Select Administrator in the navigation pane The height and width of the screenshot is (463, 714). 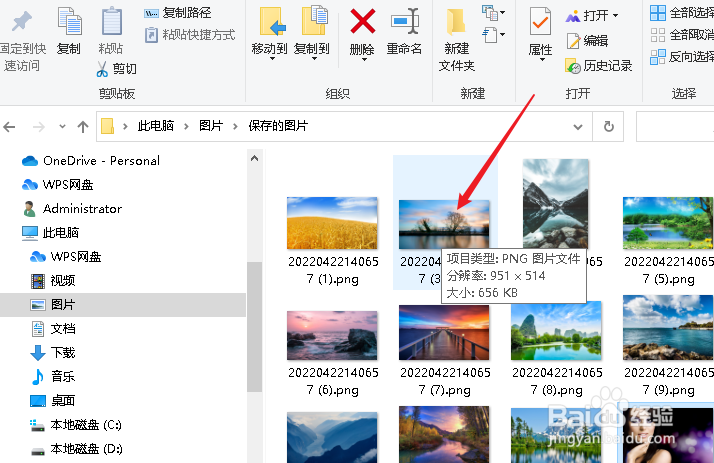click(72, 209)
